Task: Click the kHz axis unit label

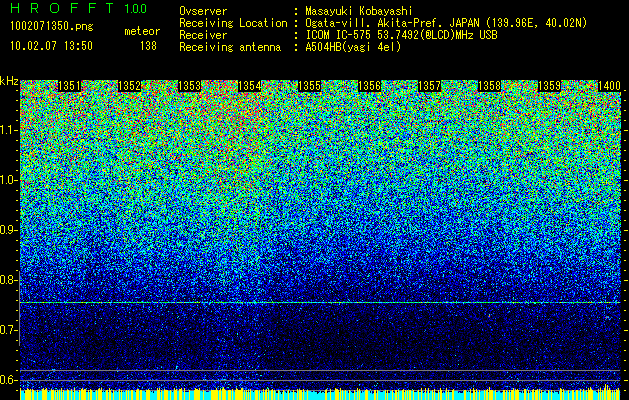Action: coord(9,81)
